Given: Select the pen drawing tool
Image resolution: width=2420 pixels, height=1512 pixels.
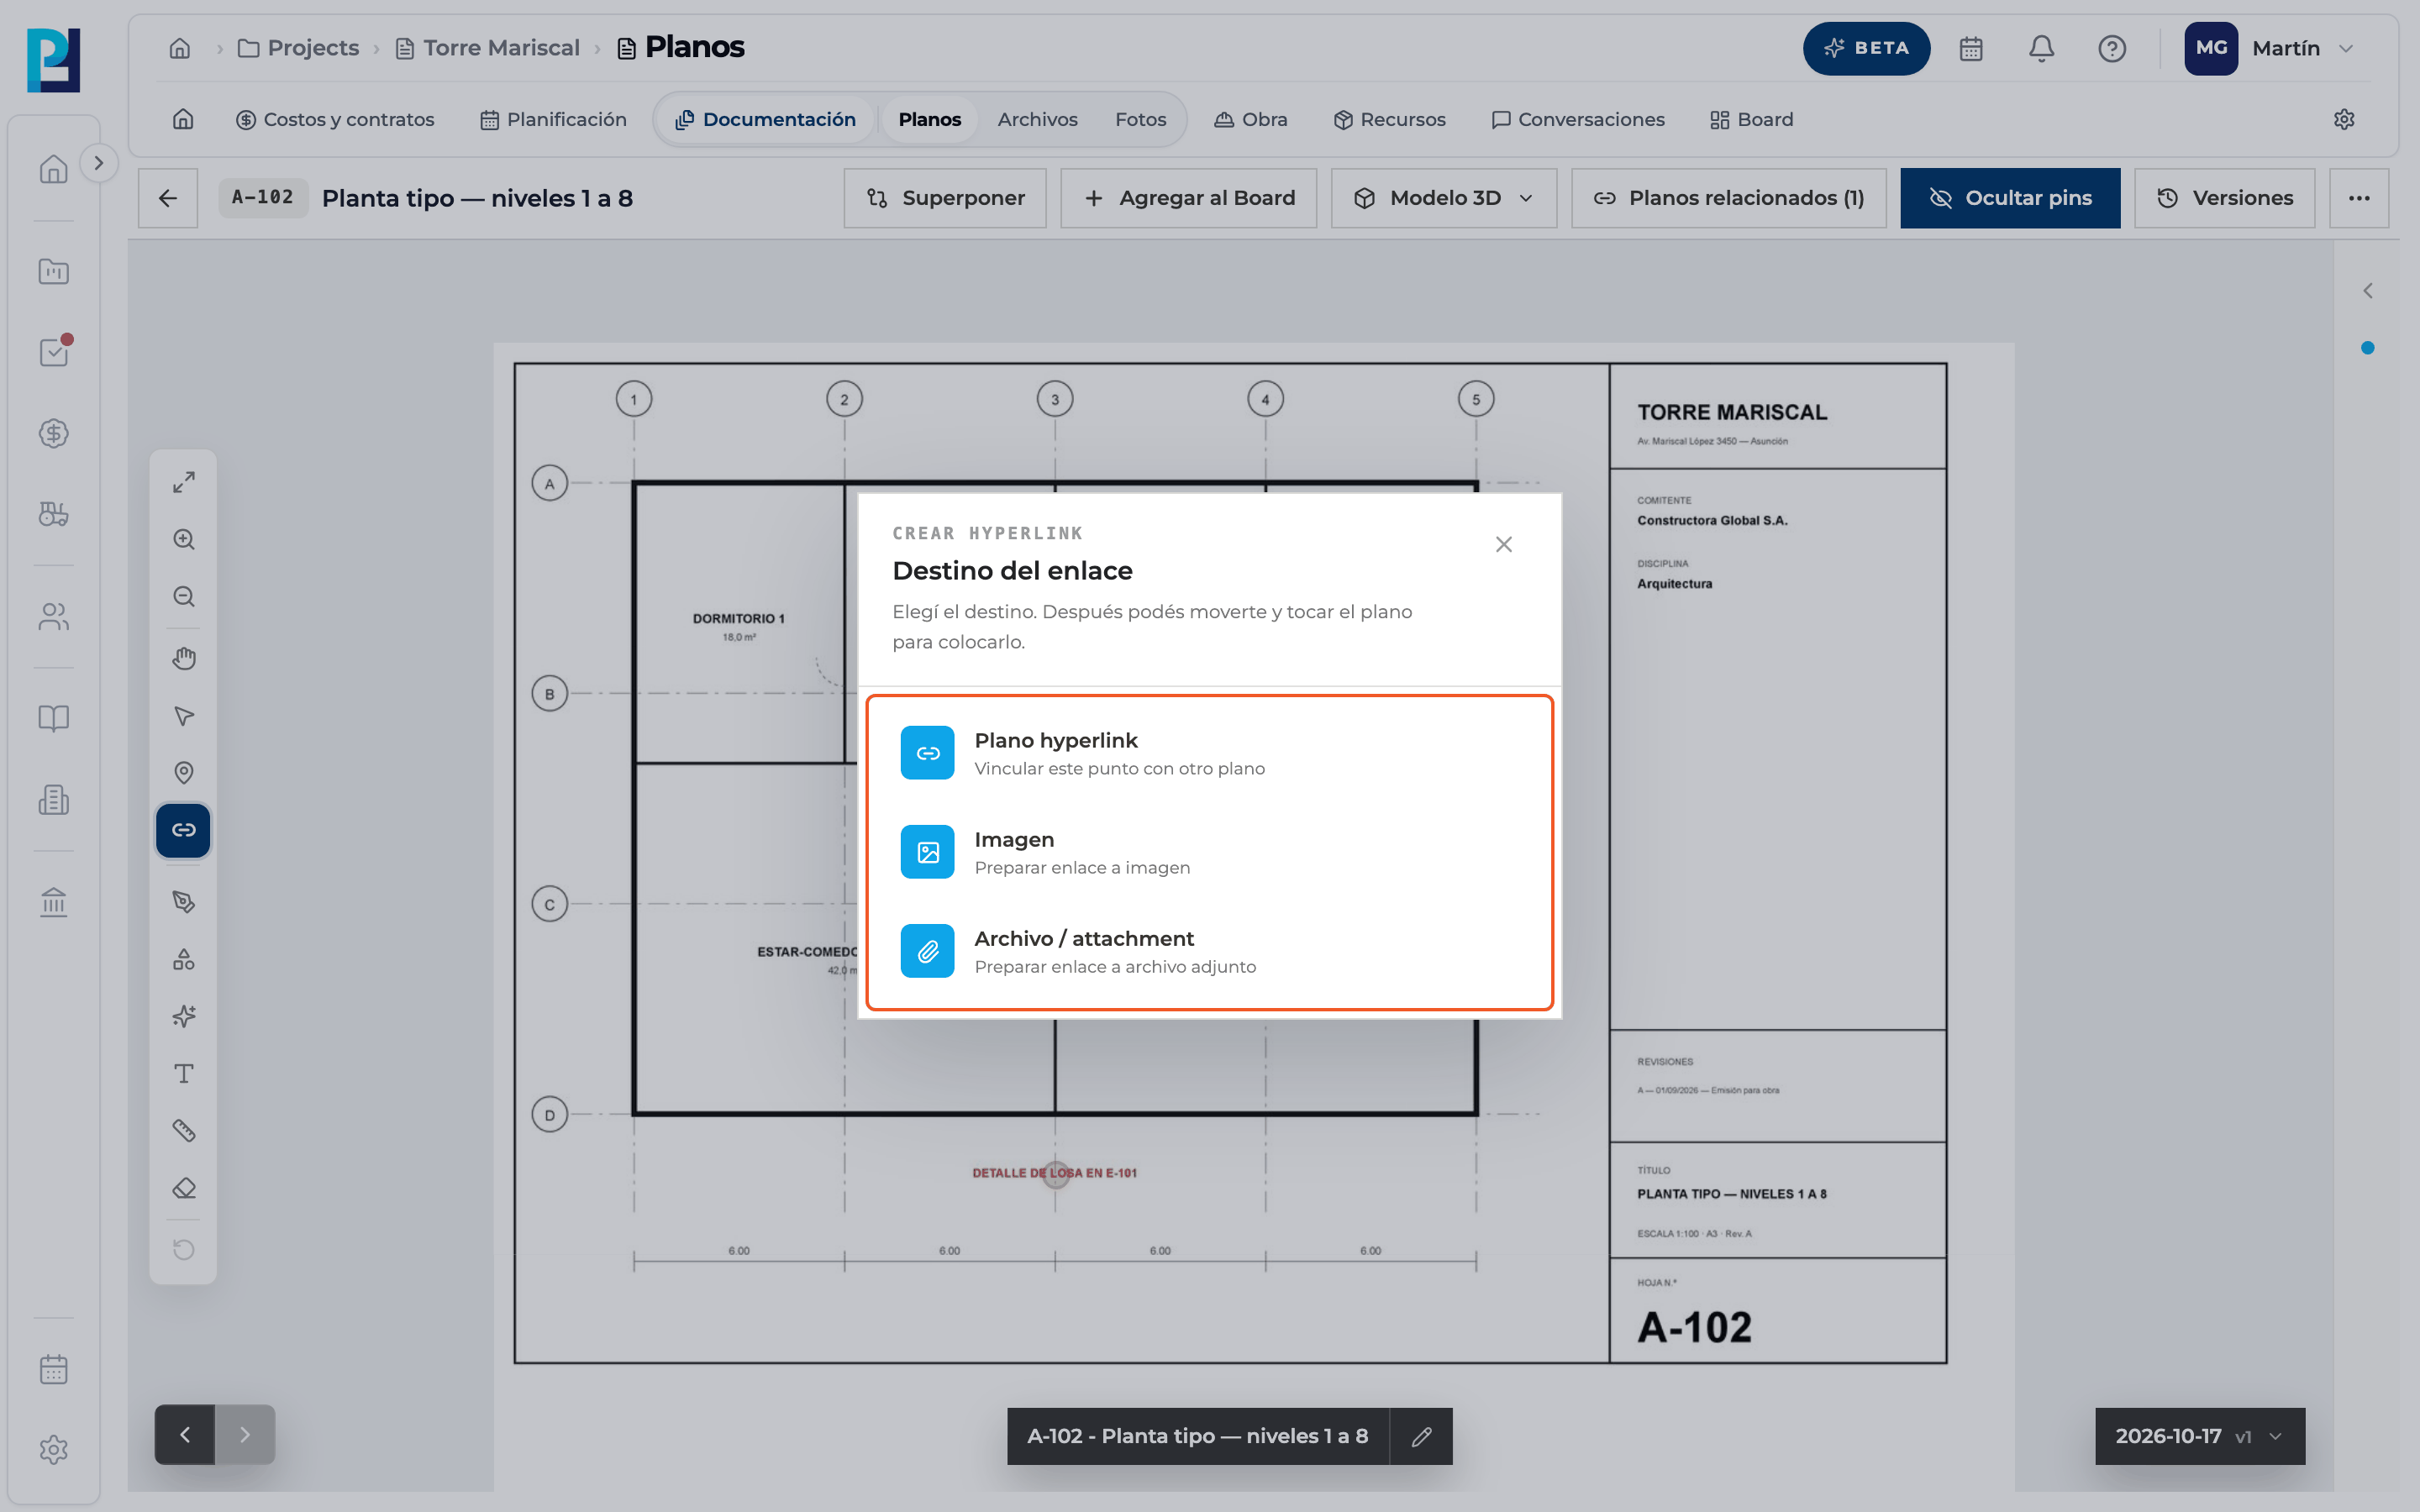Looking at the screenshot, I should point(183,902).
